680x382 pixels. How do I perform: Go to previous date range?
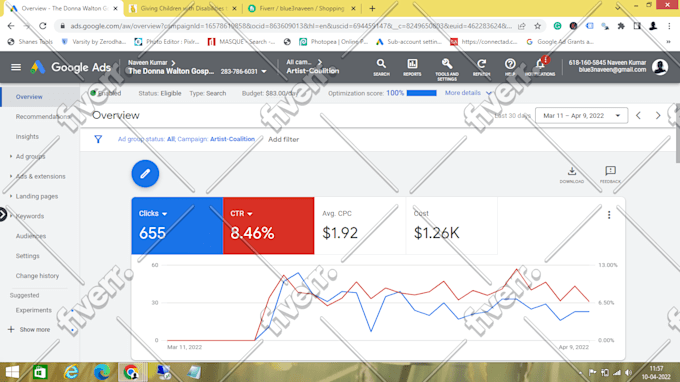click(638, 116)
